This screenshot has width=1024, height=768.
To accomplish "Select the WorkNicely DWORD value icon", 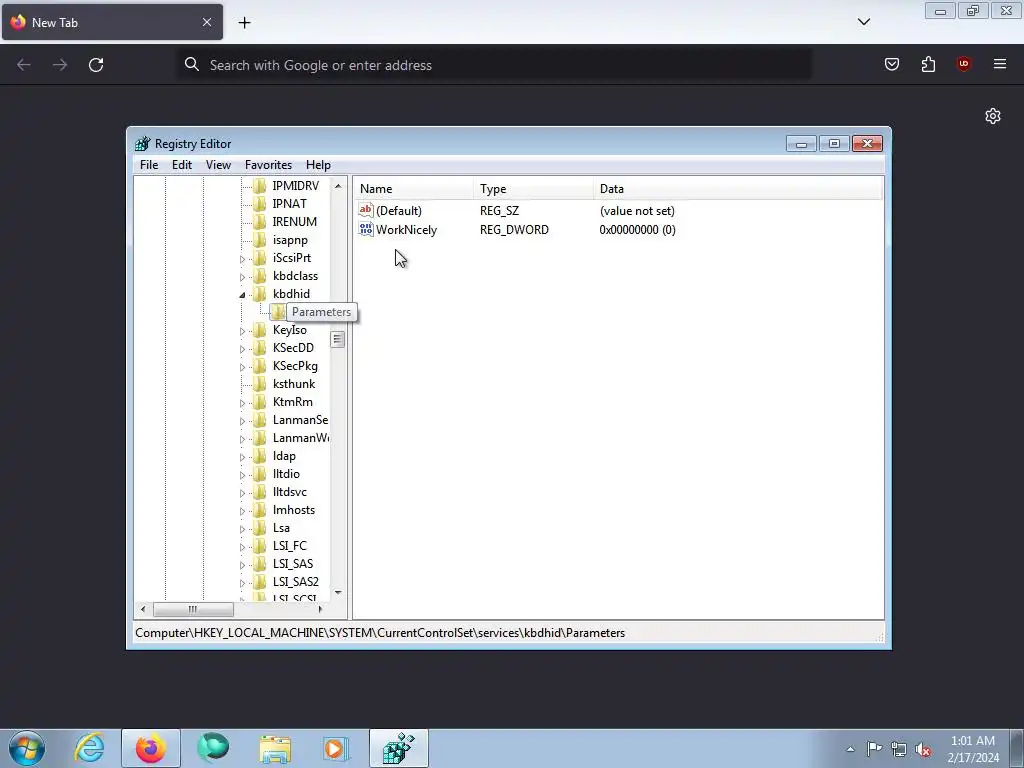I will 366,229.
